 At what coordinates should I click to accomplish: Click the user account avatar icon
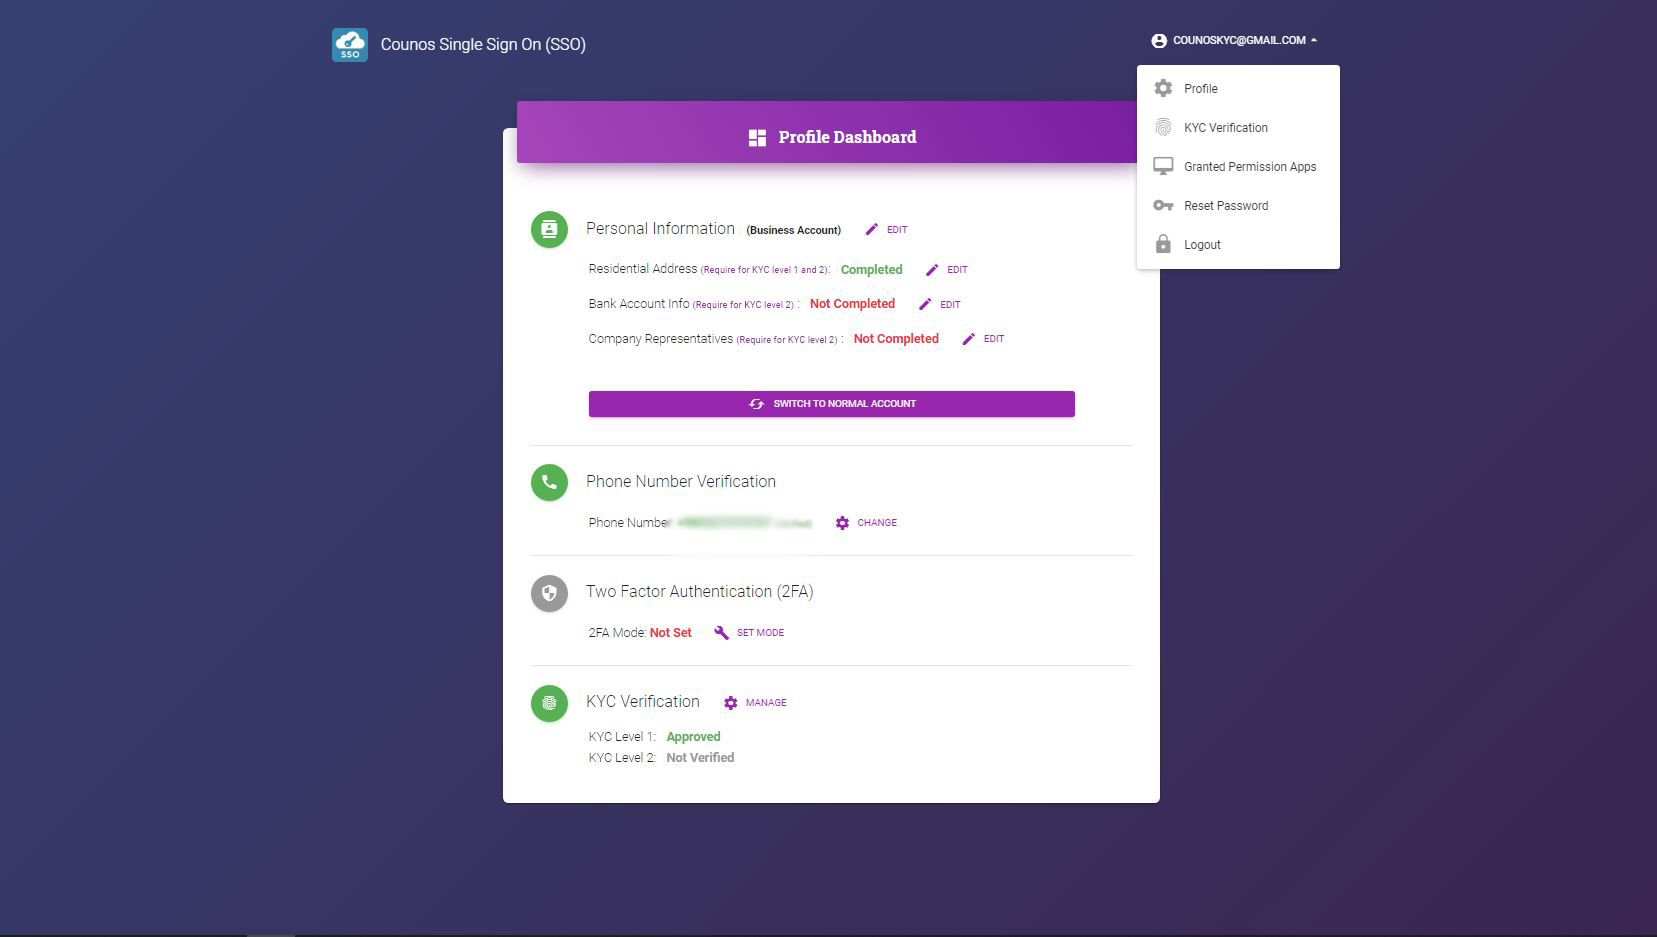pyautogui.click(x=1159, y=41)
